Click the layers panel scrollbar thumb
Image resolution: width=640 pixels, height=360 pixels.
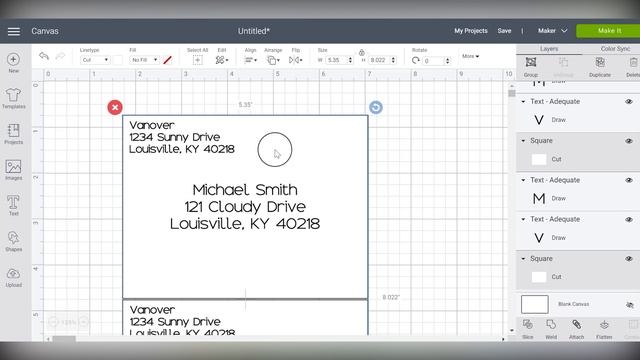tap(512, 93)
